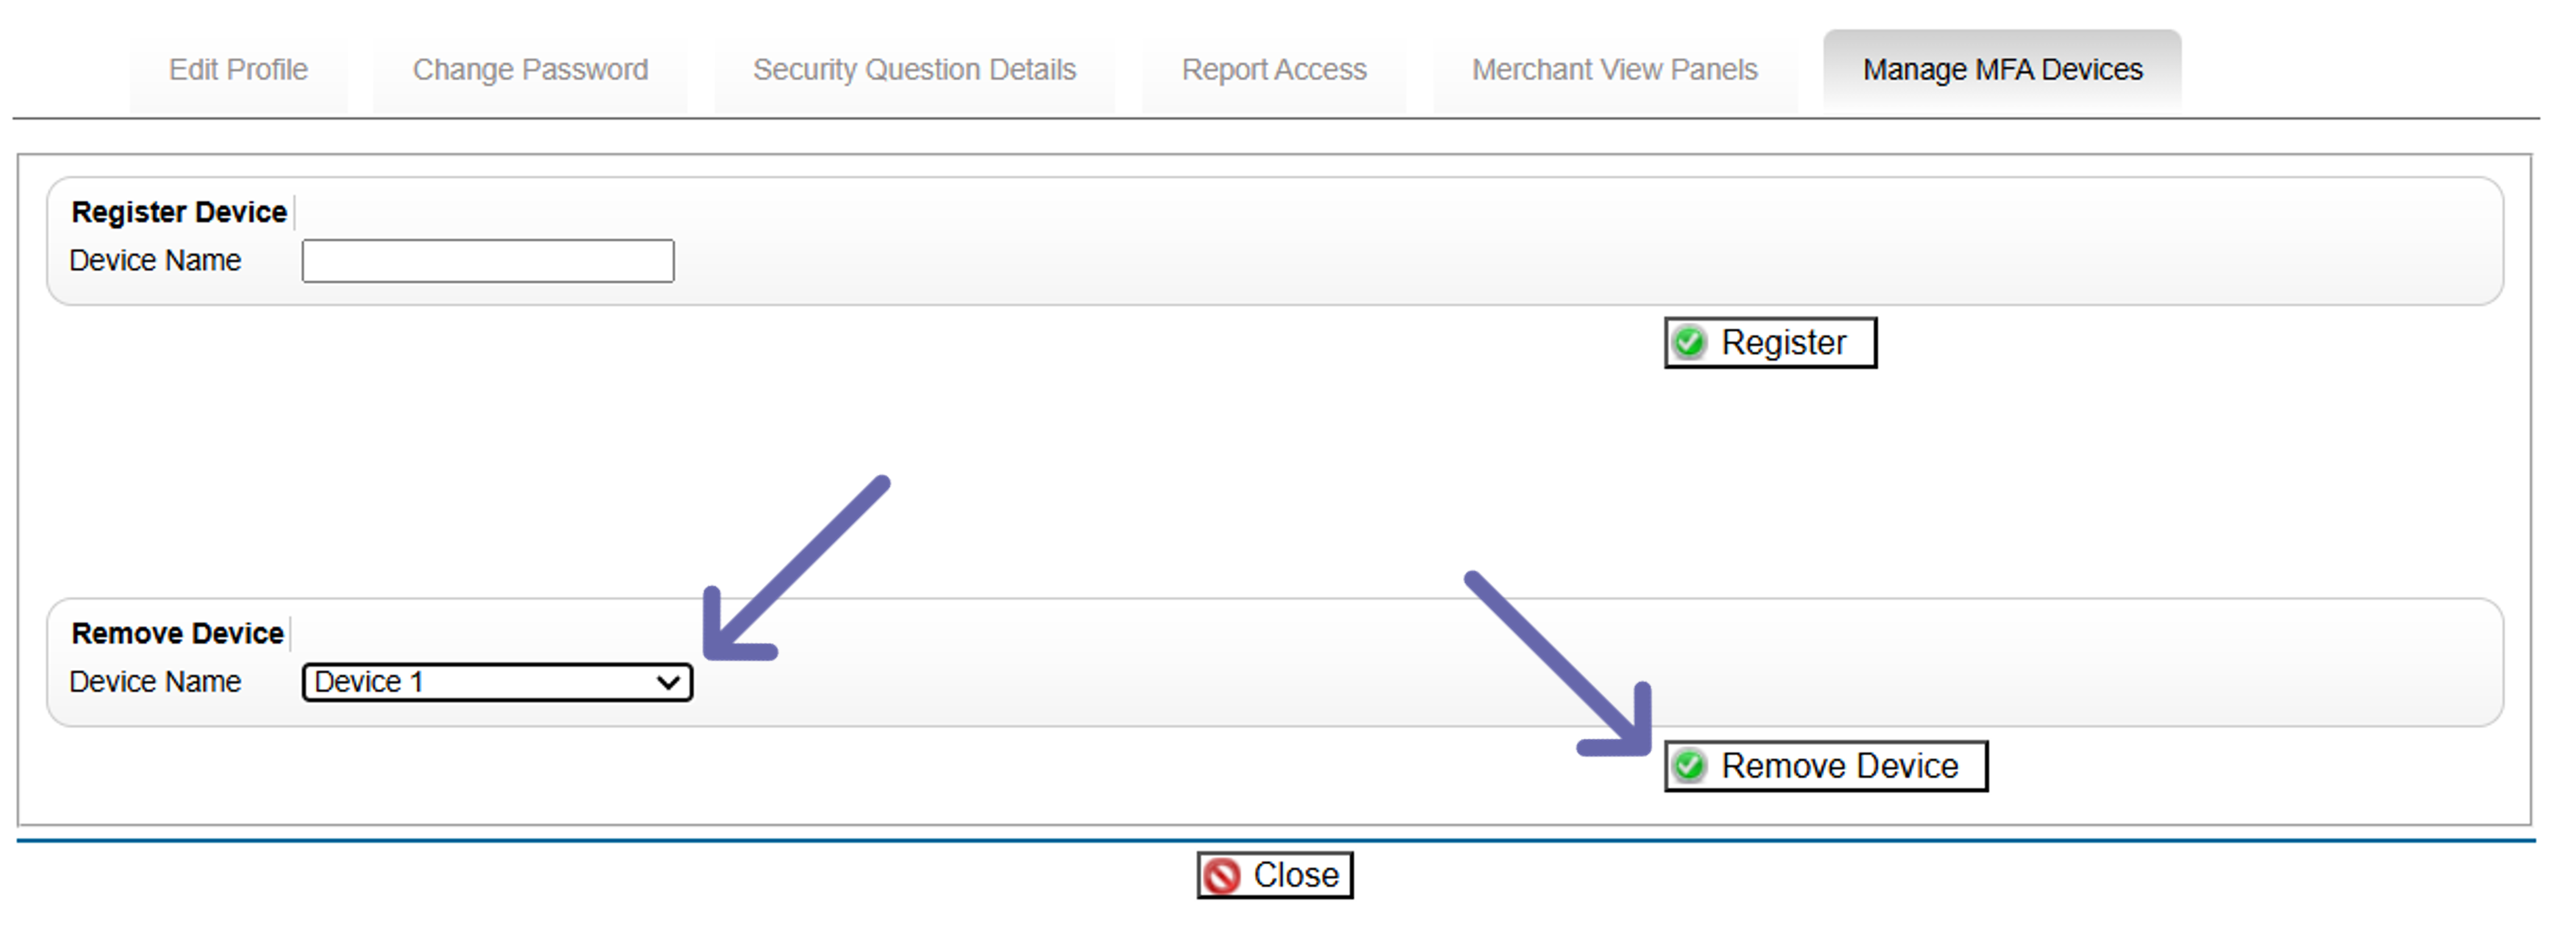Viewport: 2576px width, 932px height.
Task: Switch to the Change Password tab
Action: click(530, 70)
